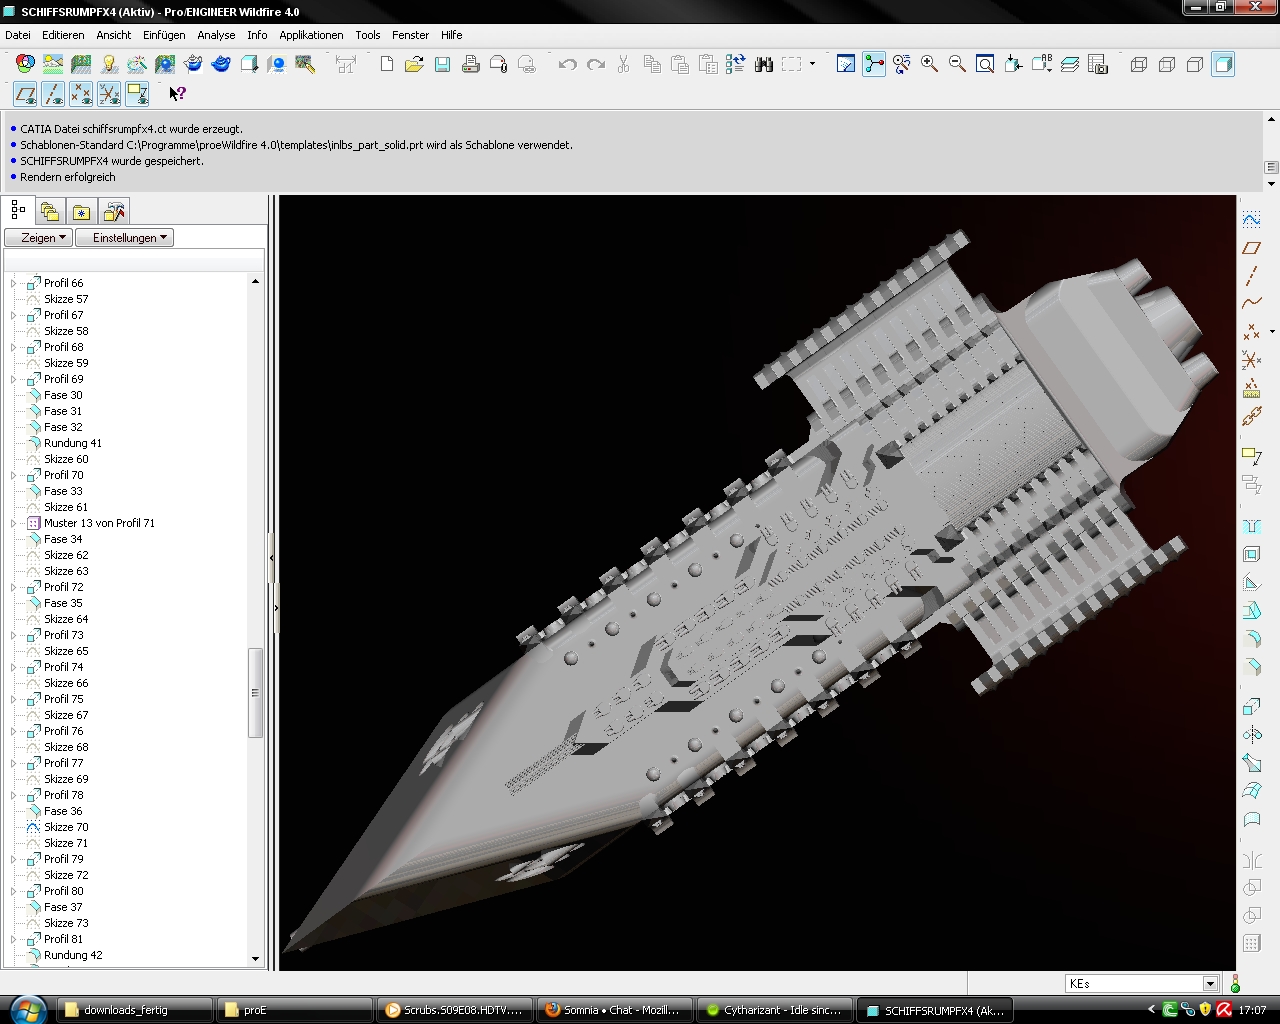
Task: Open the KEs selection filter dropdown
Action: click(x=1210, y=984)
